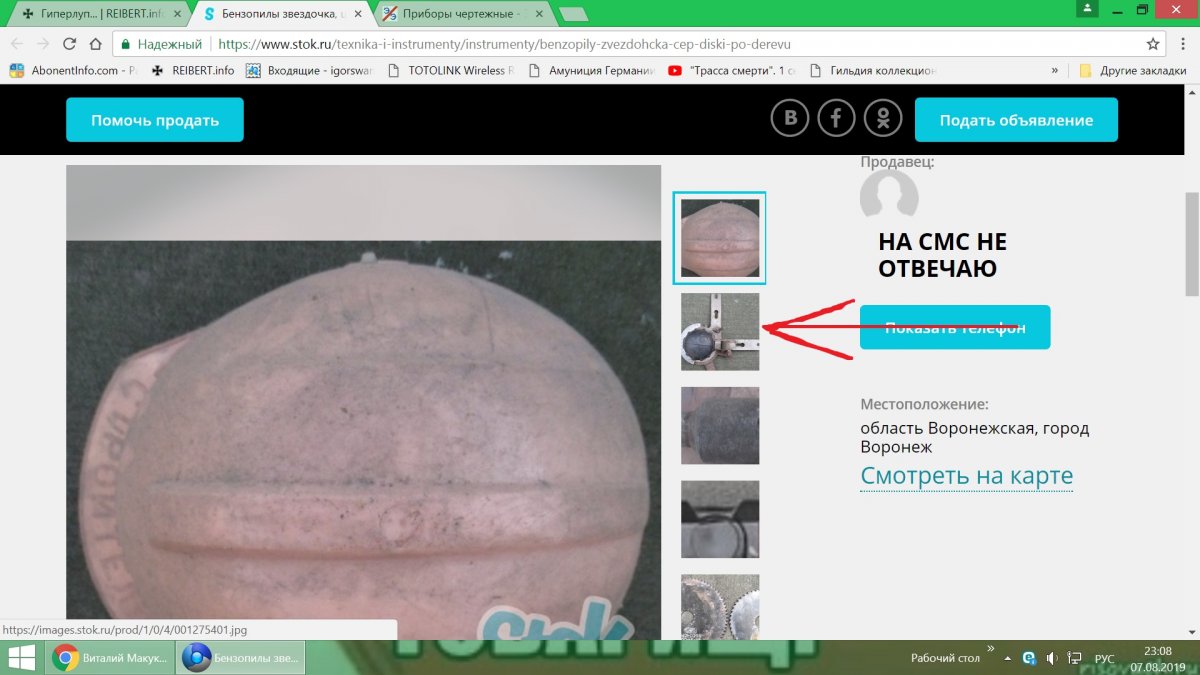Open the 'Другие закладки' bookmarks folder
Image resolution: width=1200 pixels, height=675 pixels.
(x=1131, y=71)
